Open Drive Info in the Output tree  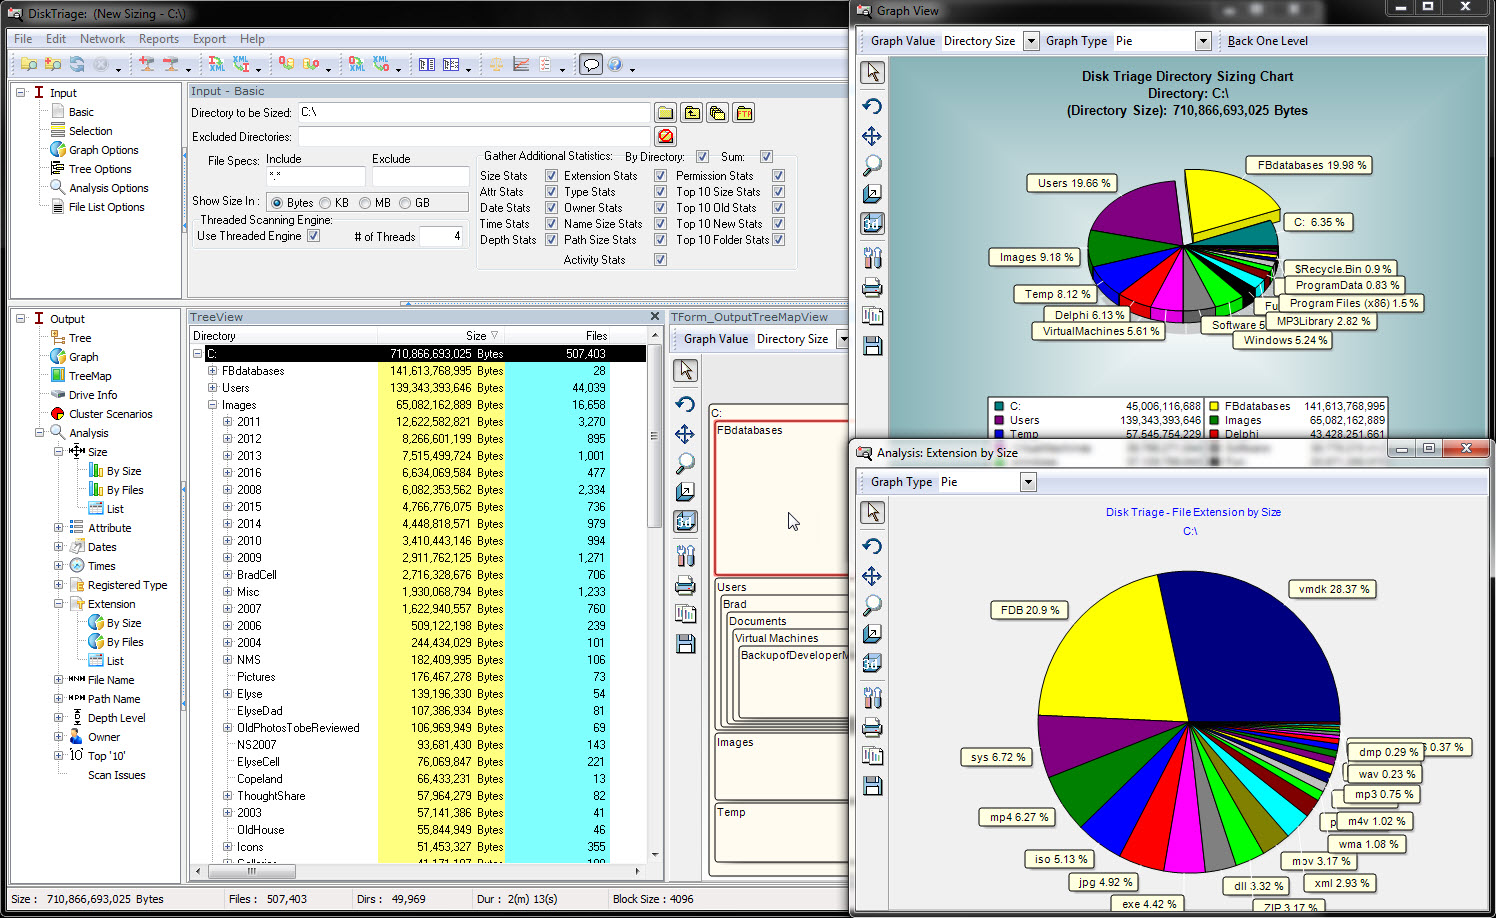pos(93,395)
